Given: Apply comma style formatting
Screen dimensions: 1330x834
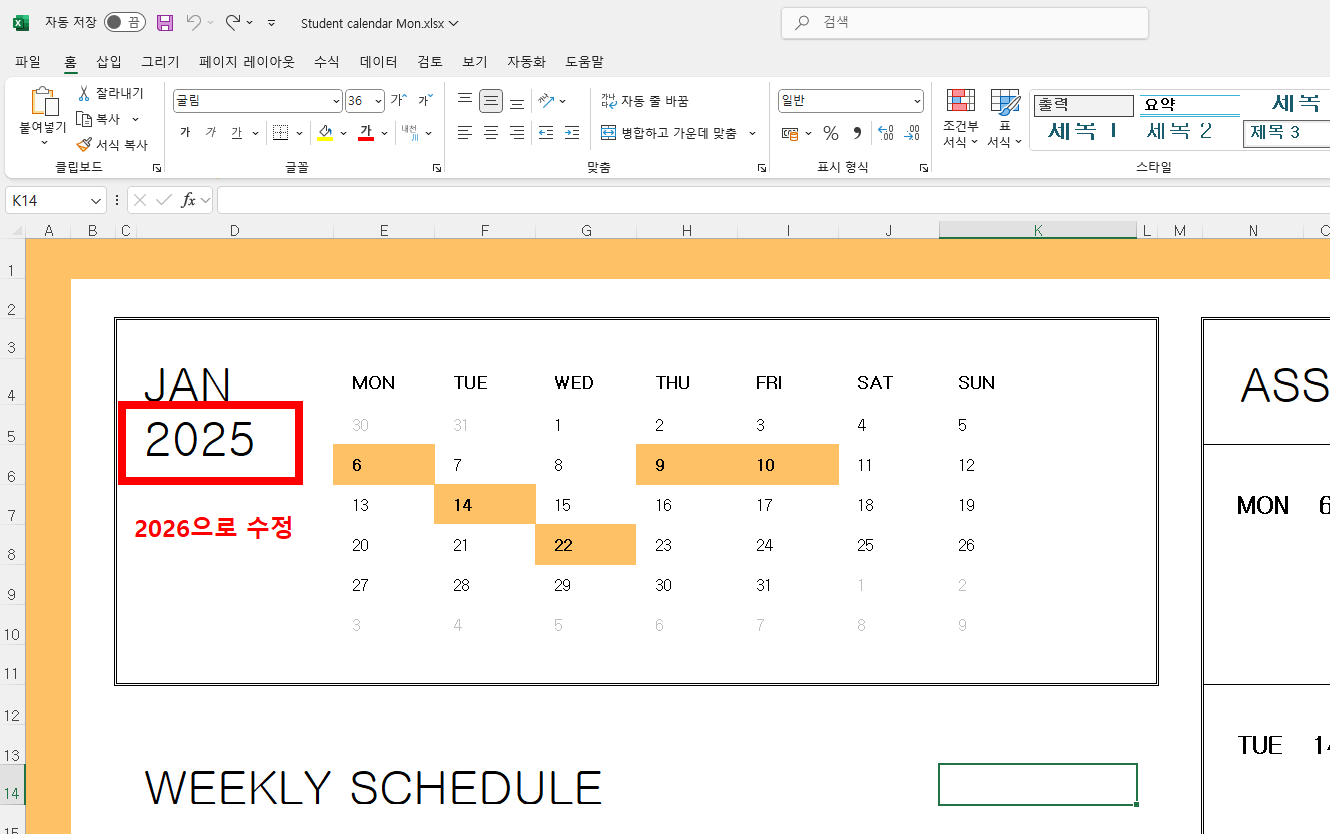Looking at the screenshot, I should coord(858,132).
